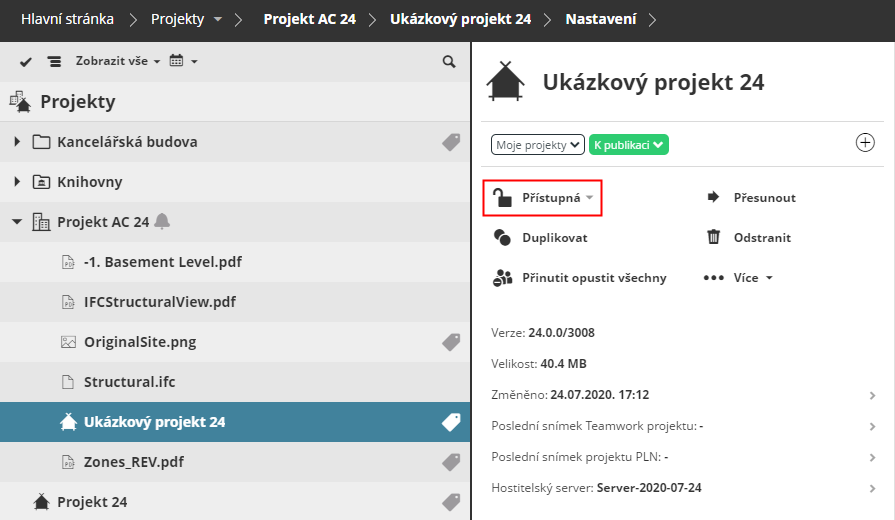Open the Zobrazit vše filter menu
Viewport: 895px width, 520px height.
pyautogui.click(x=117, y=62)
